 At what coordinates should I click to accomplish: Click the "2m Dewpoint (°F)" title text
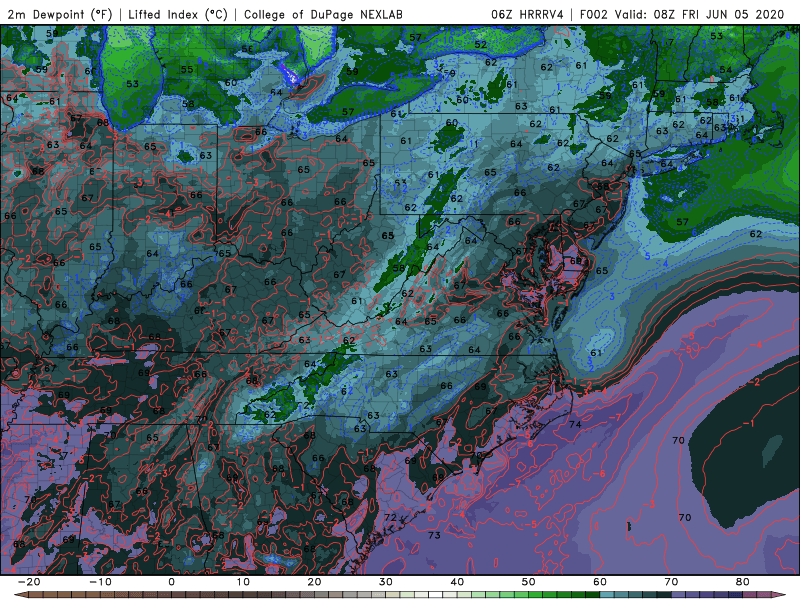tap(59, 14)
